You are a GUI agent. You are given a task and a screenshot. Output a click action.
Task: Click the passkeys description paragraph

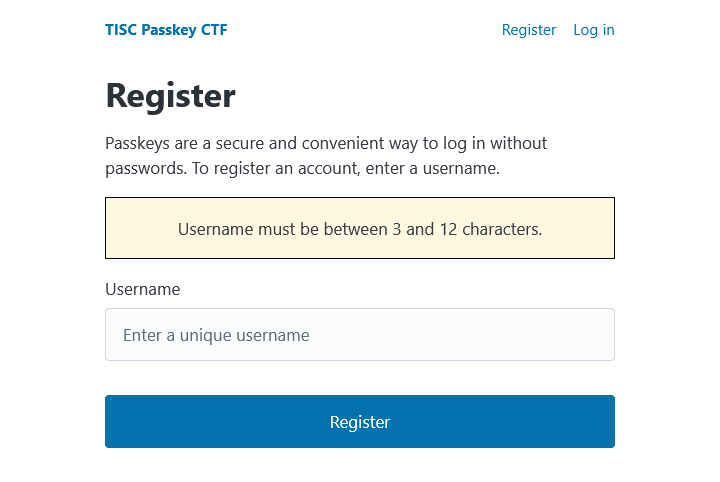click(x=326, y=156)
